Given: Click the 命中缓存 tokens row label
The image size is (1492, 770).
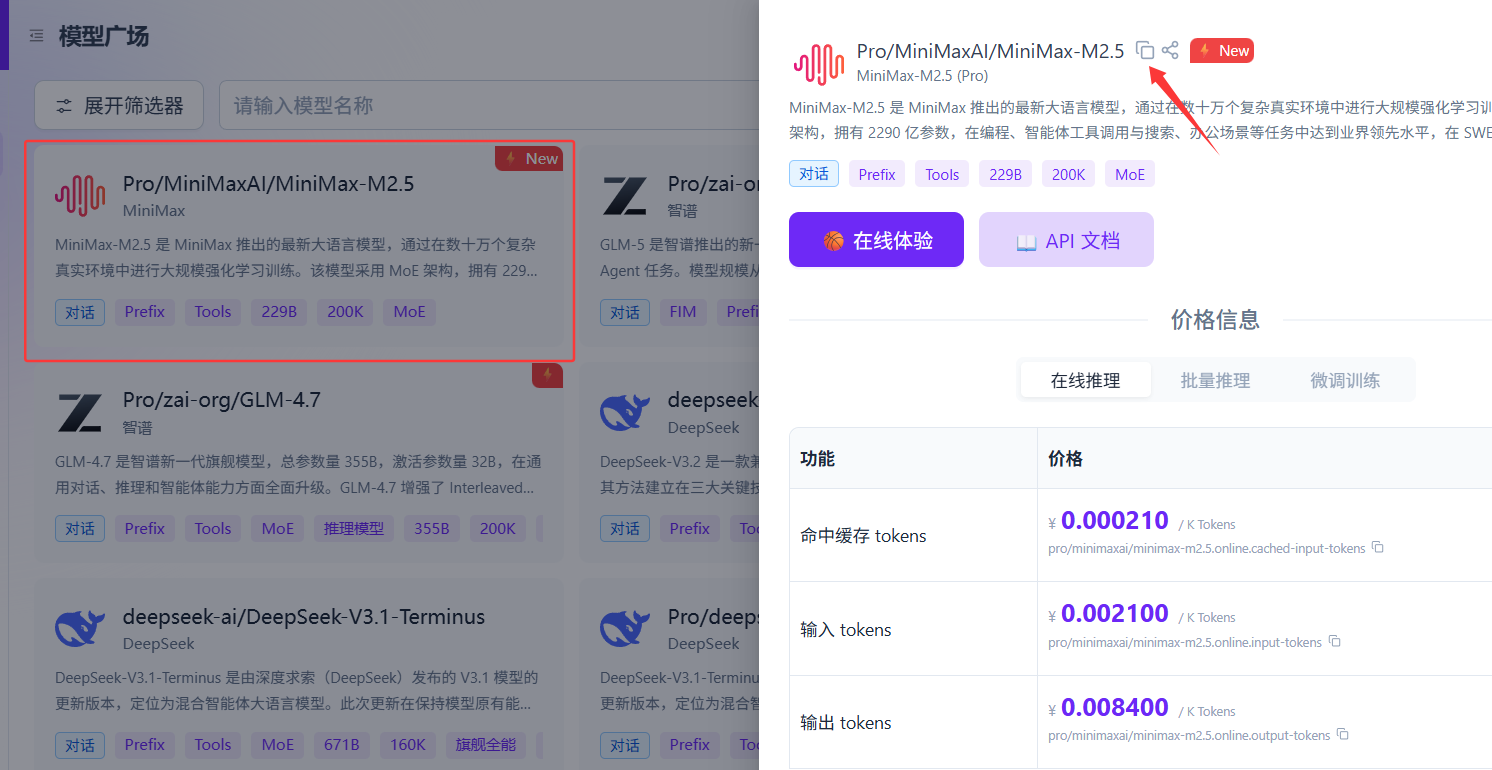Looking at the screenshot, I should [x=864, y=536].
